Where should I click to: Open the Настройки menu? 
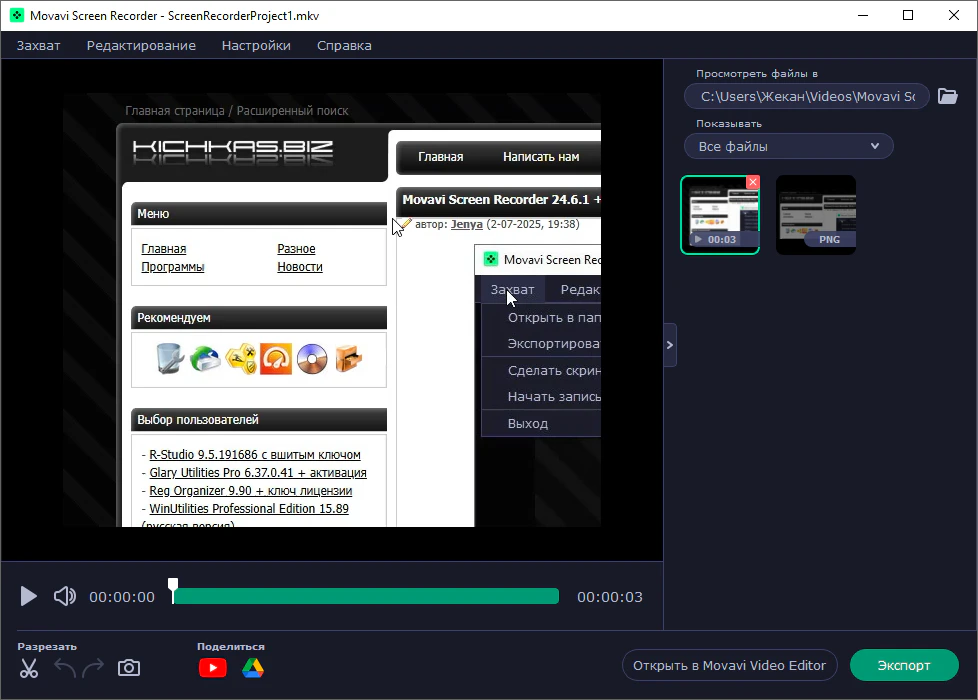pos(256,45)
